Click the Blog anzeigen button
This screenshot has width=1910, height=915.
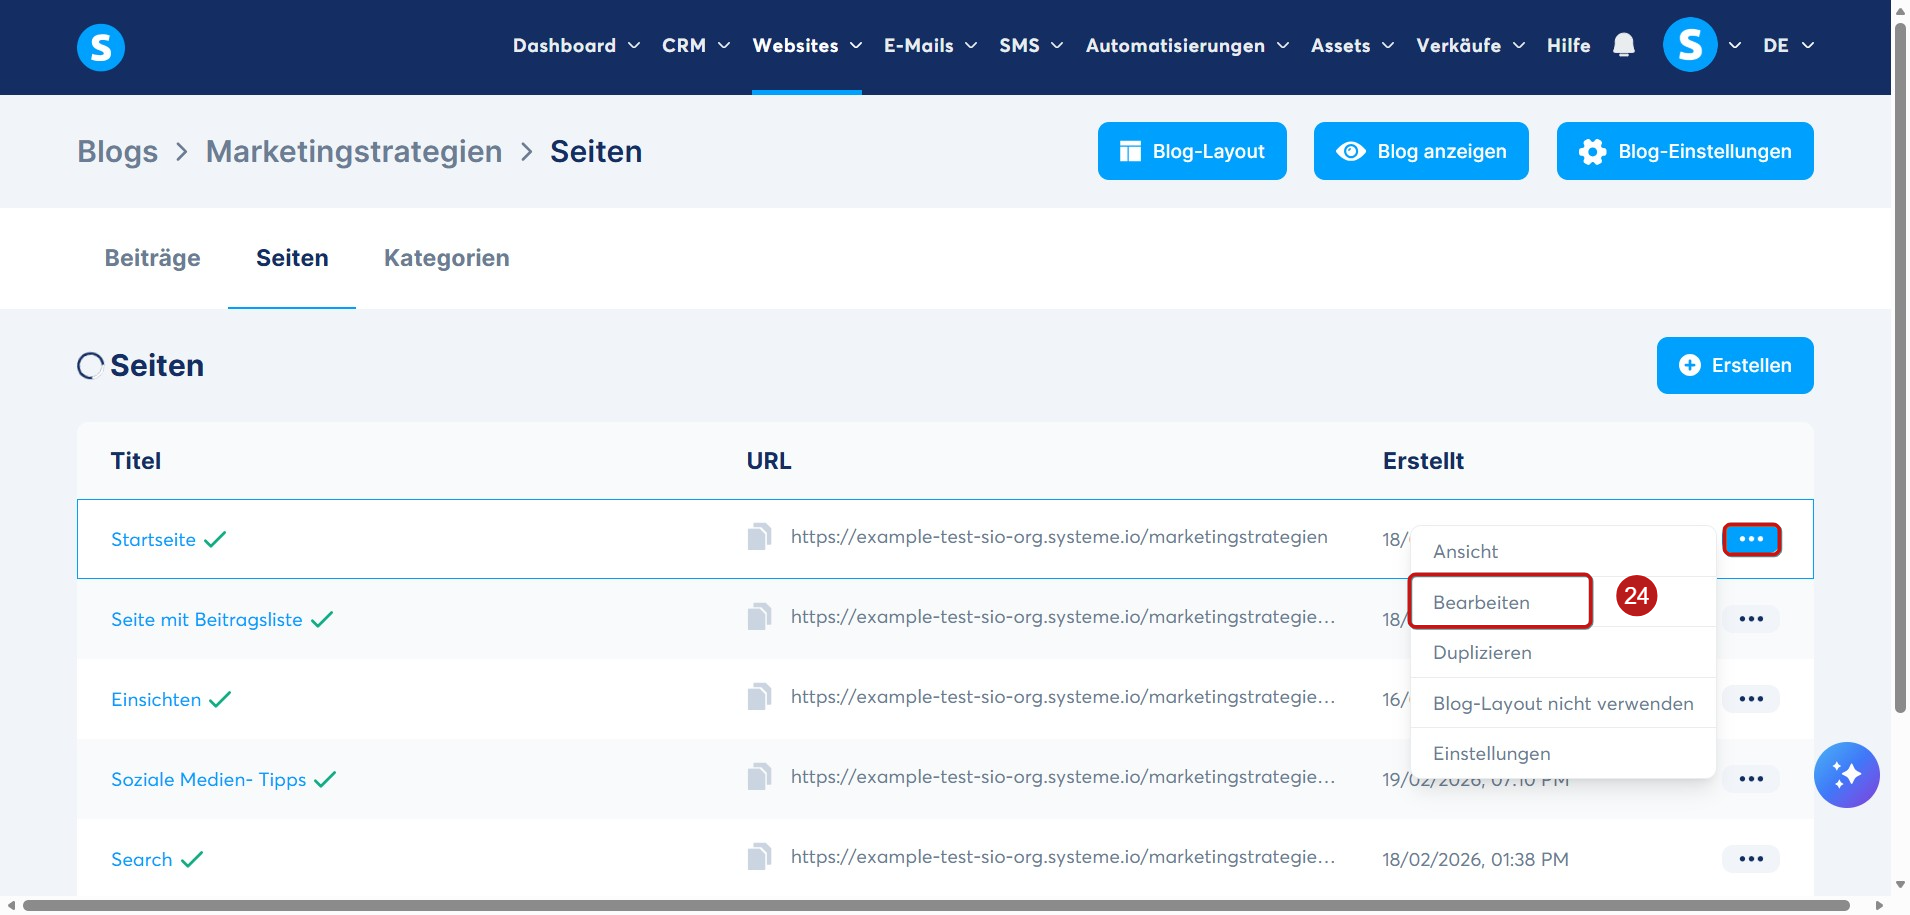pyautogui.click(x=1421, y=151)
